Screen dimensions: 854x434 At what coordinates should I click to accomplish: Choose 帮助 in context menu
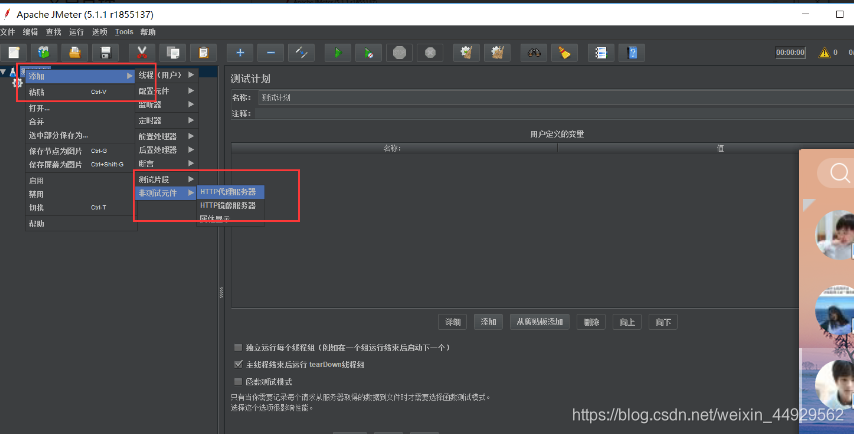(81, 223)
